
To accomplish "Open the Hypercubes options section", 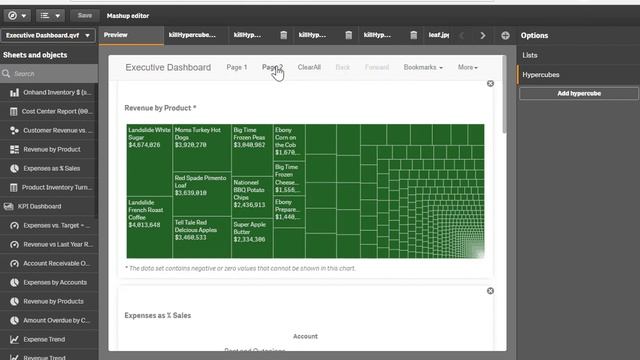I will [x=578, y=75].
